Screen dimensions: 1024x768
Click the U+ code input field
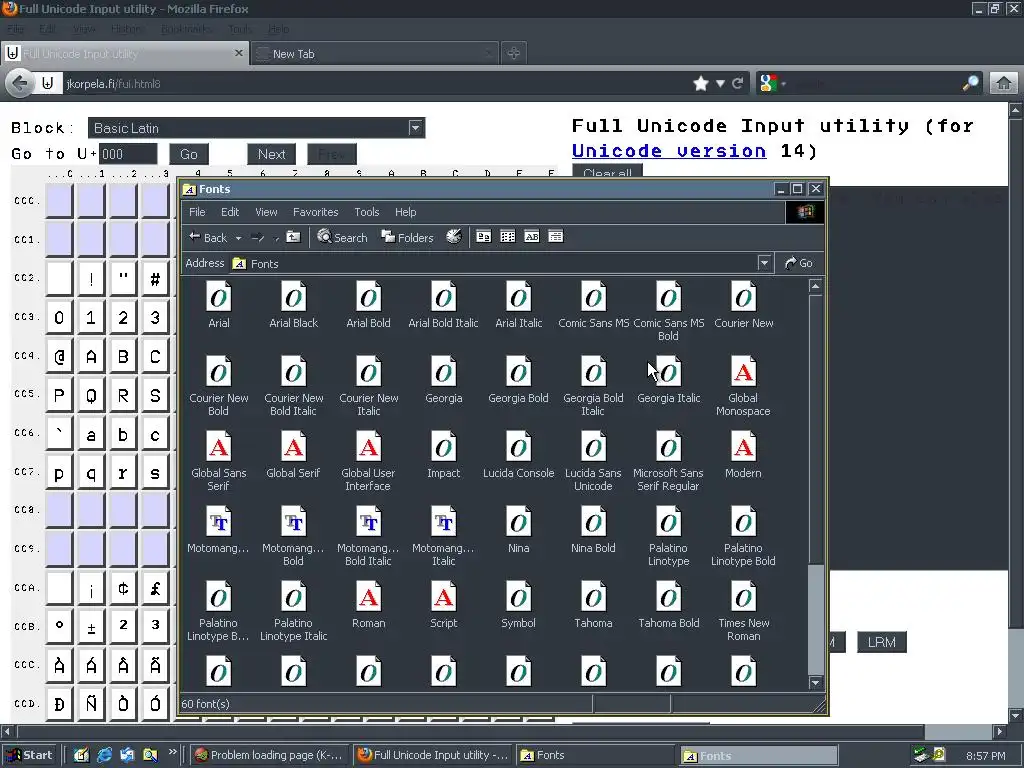coord(128,154)
